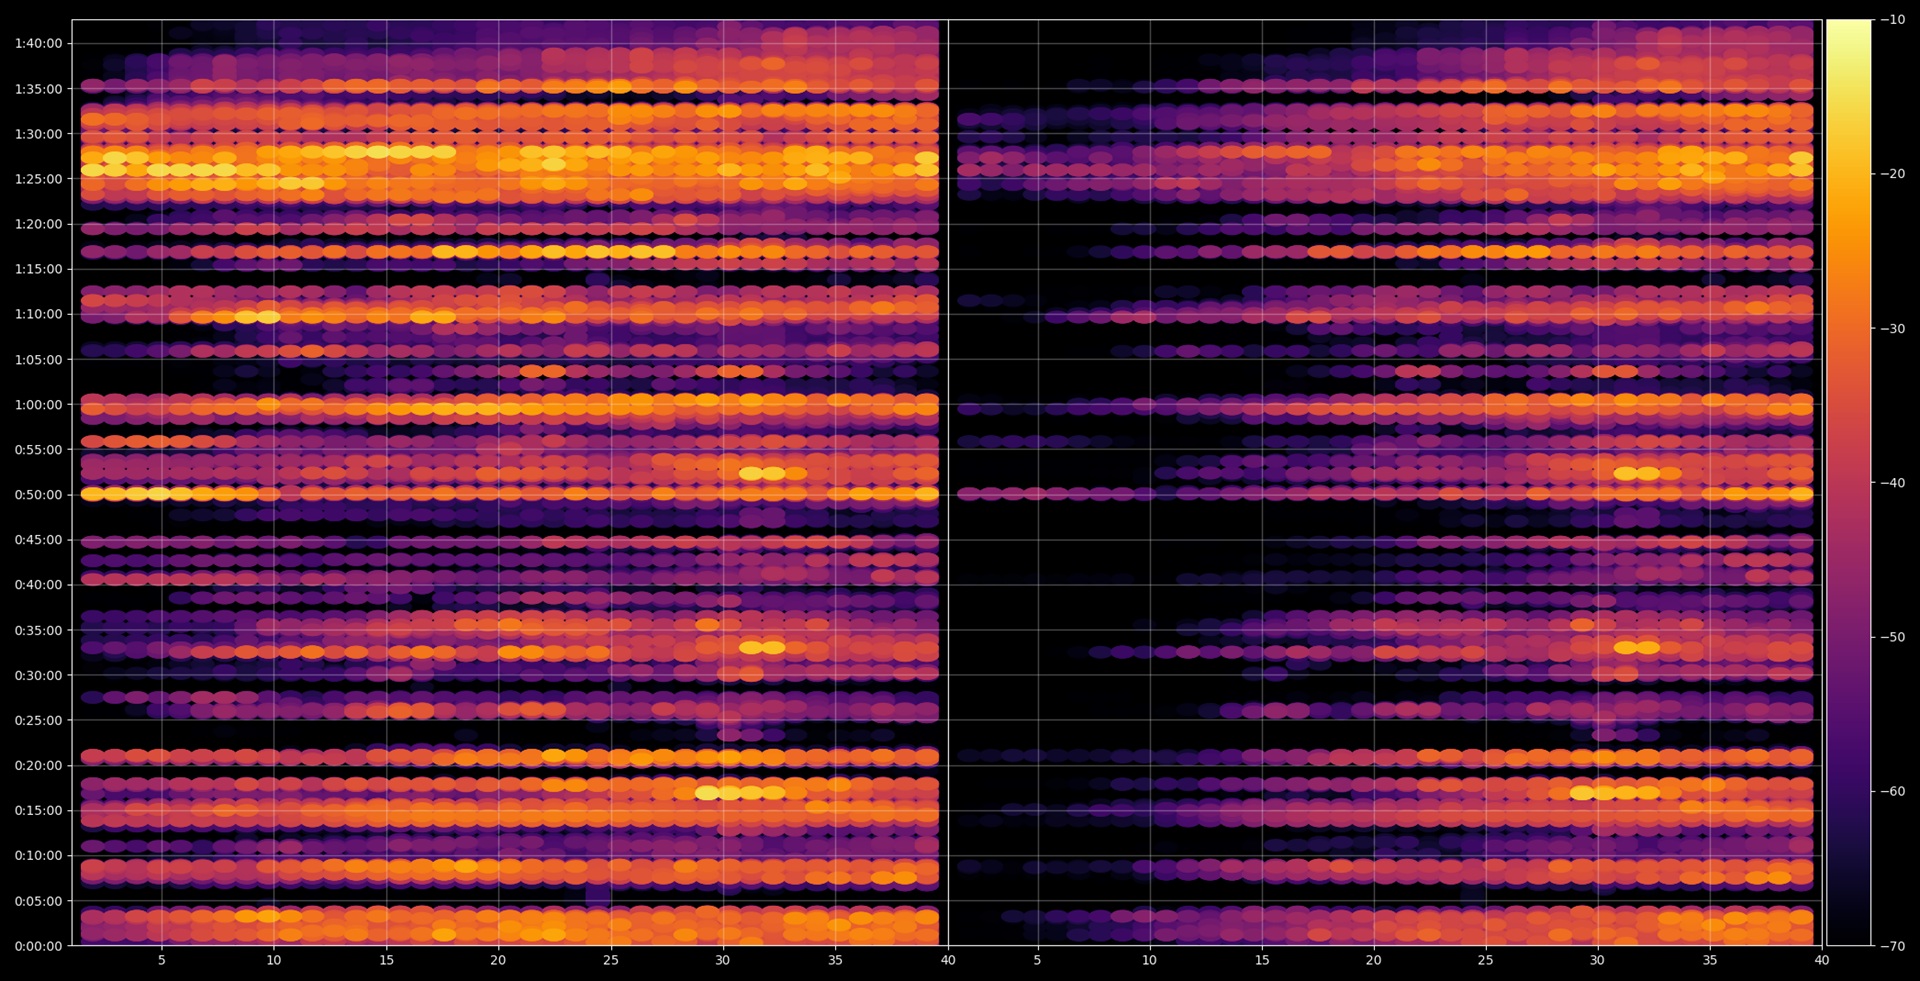Click x-axis label 5 of left heatmap
The width and height of the screenshot is (1920, 981).
click(161, 960)
